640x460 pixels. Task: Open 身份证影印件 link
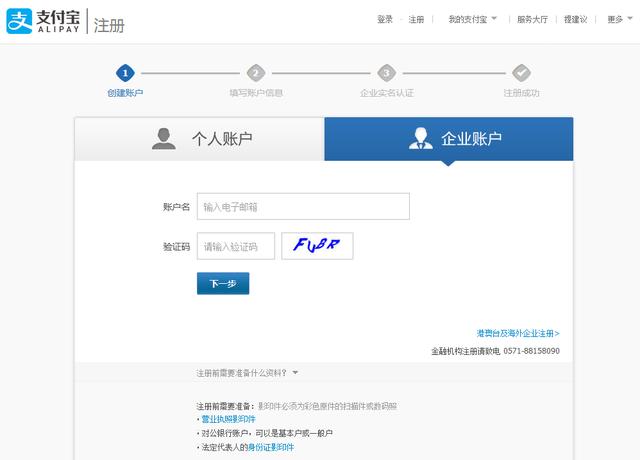[271, 447]
